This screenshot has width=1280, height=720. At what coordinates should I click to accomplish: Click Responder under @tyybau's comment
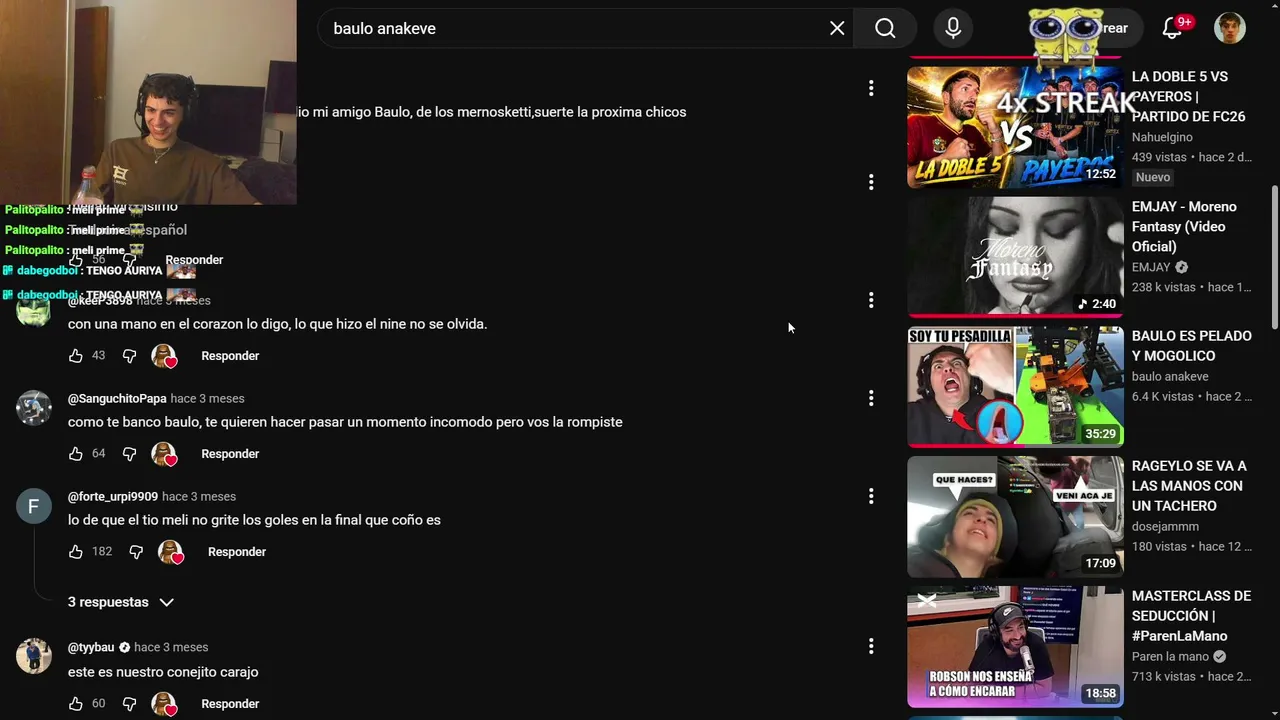click(230, 704)
